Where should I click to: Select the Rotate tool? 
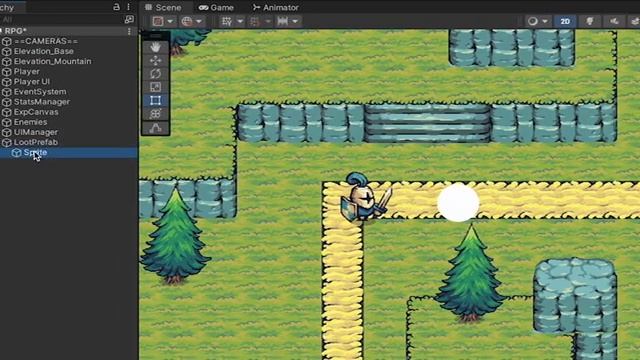[x=155, y=74]
